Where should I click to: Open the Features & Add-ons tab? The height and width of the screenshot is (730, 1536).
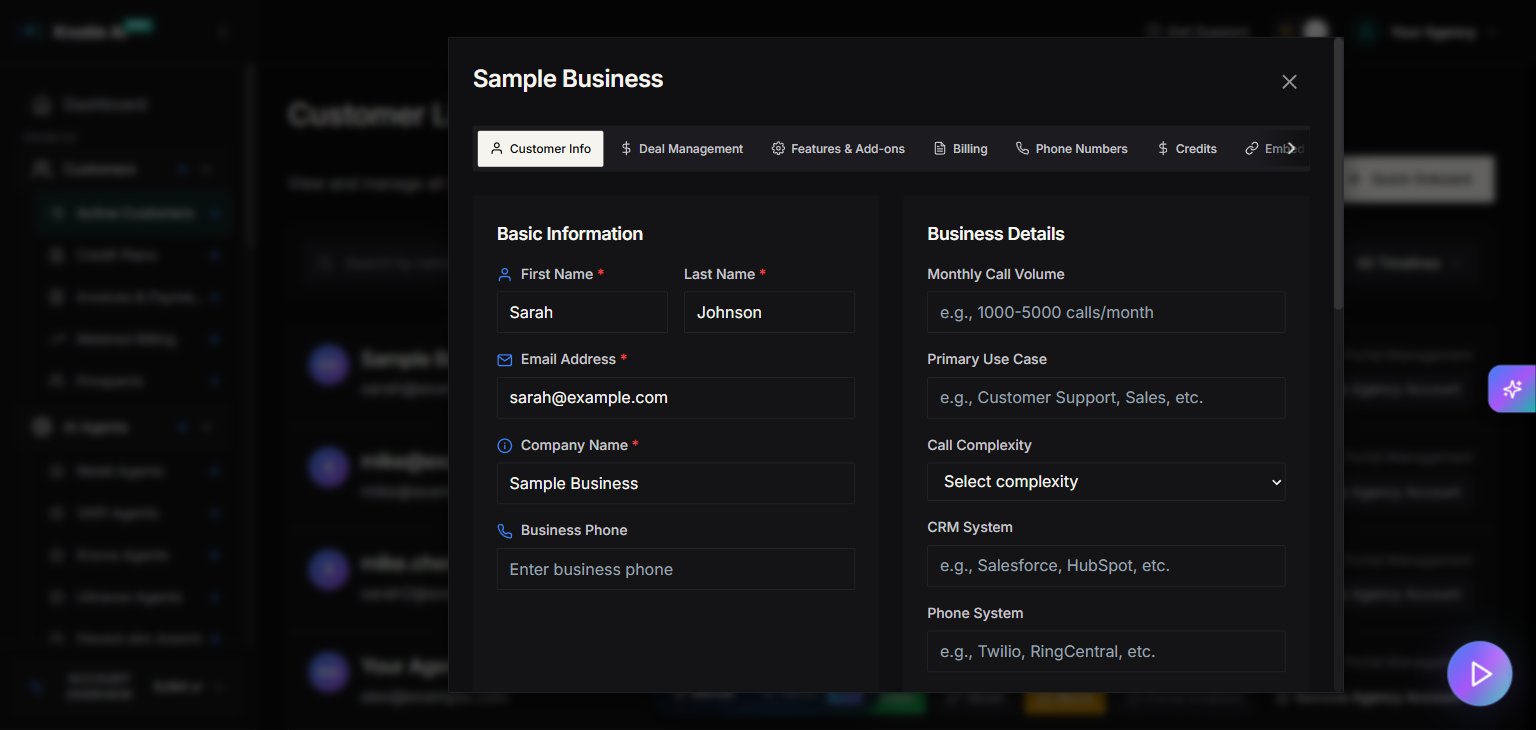pyautogui.click(x=838, y=149)
